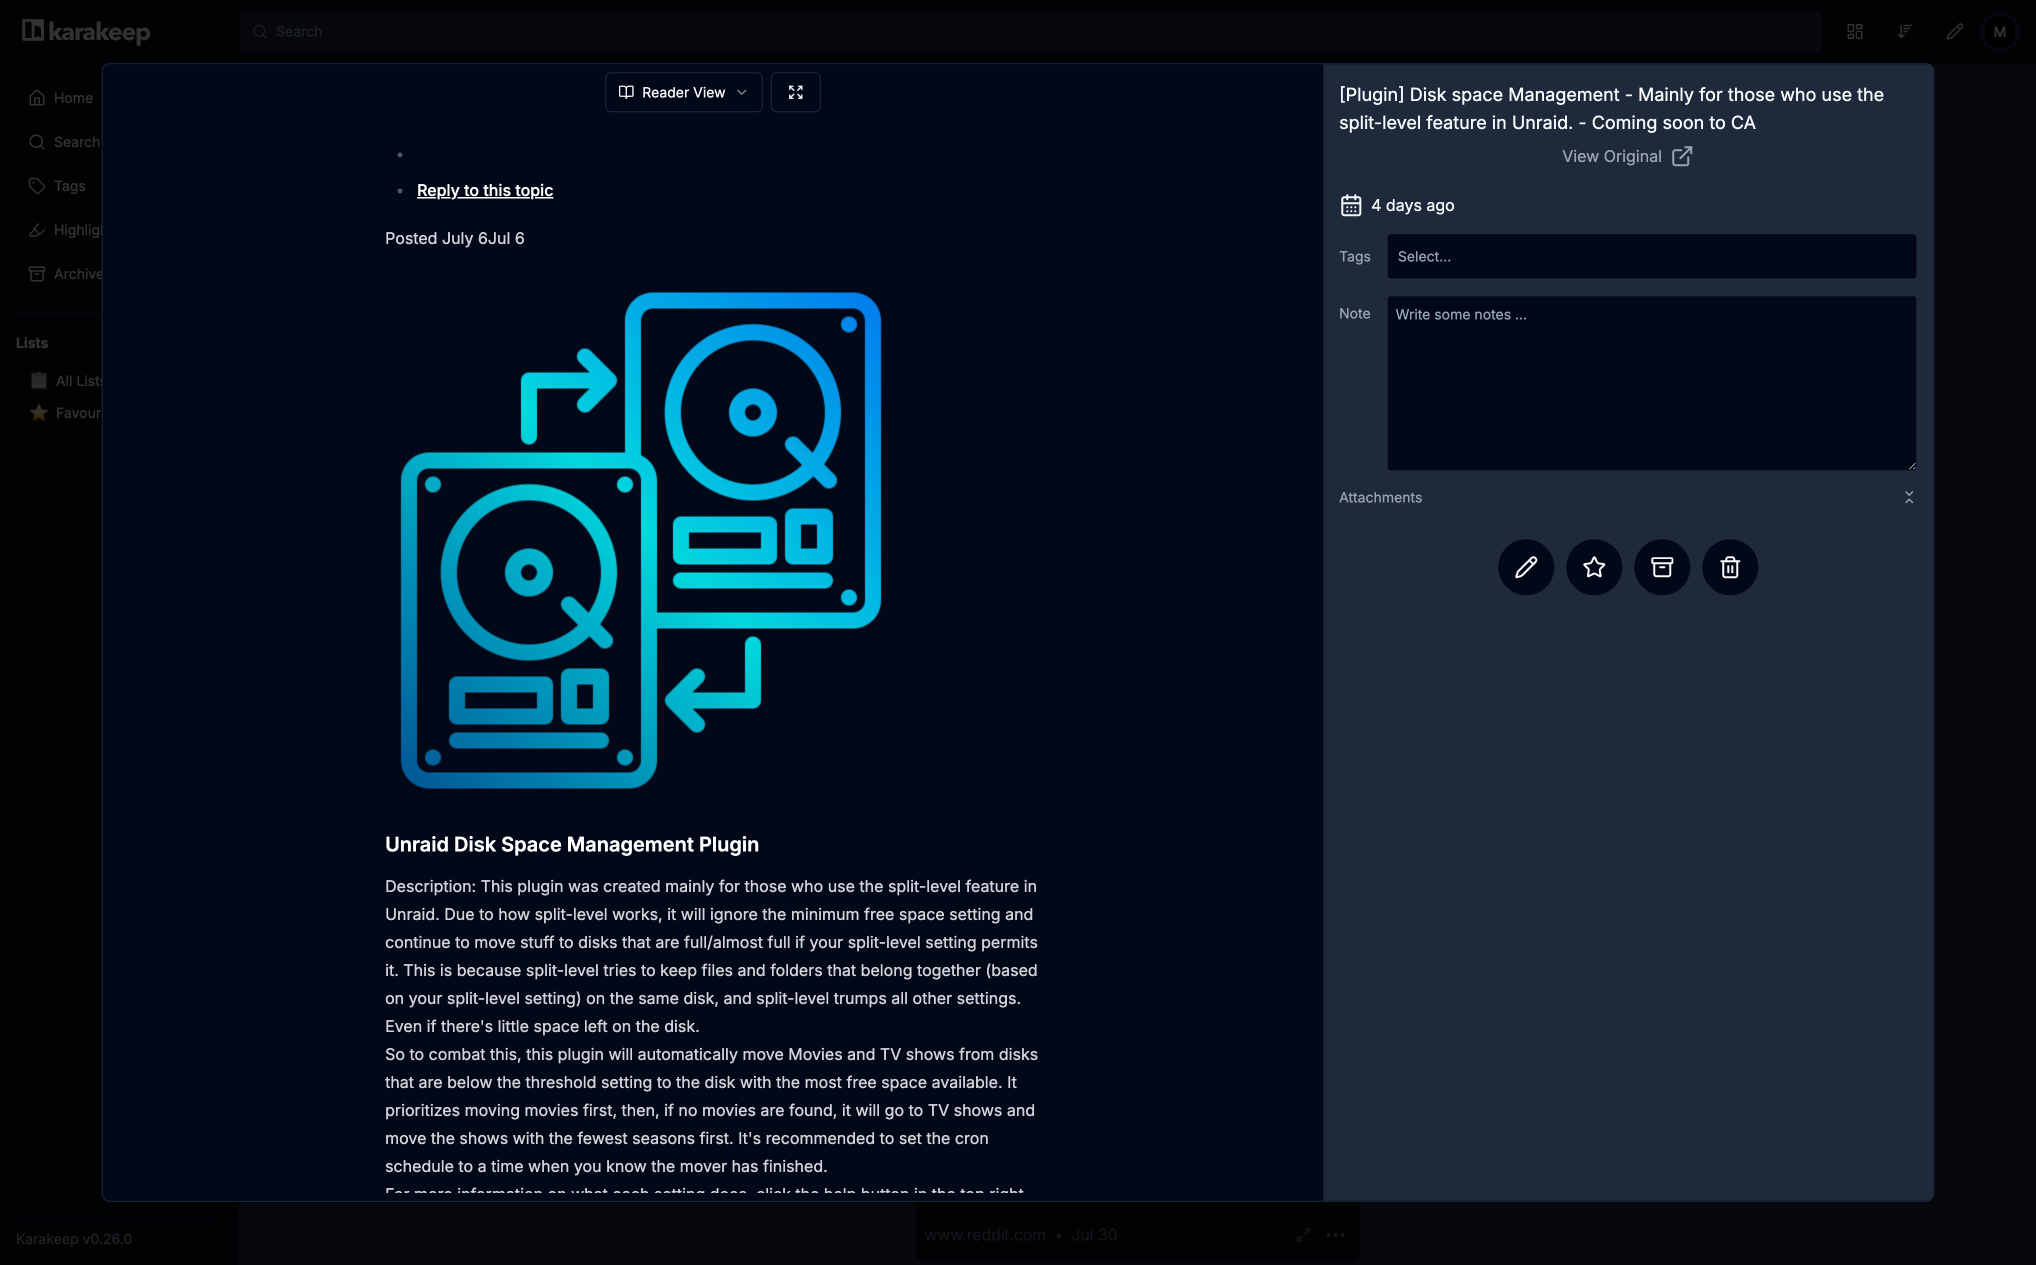Click the Highlights marker icon in sidebar
The image size is (2036, 1265).
[x=37, y=230]
